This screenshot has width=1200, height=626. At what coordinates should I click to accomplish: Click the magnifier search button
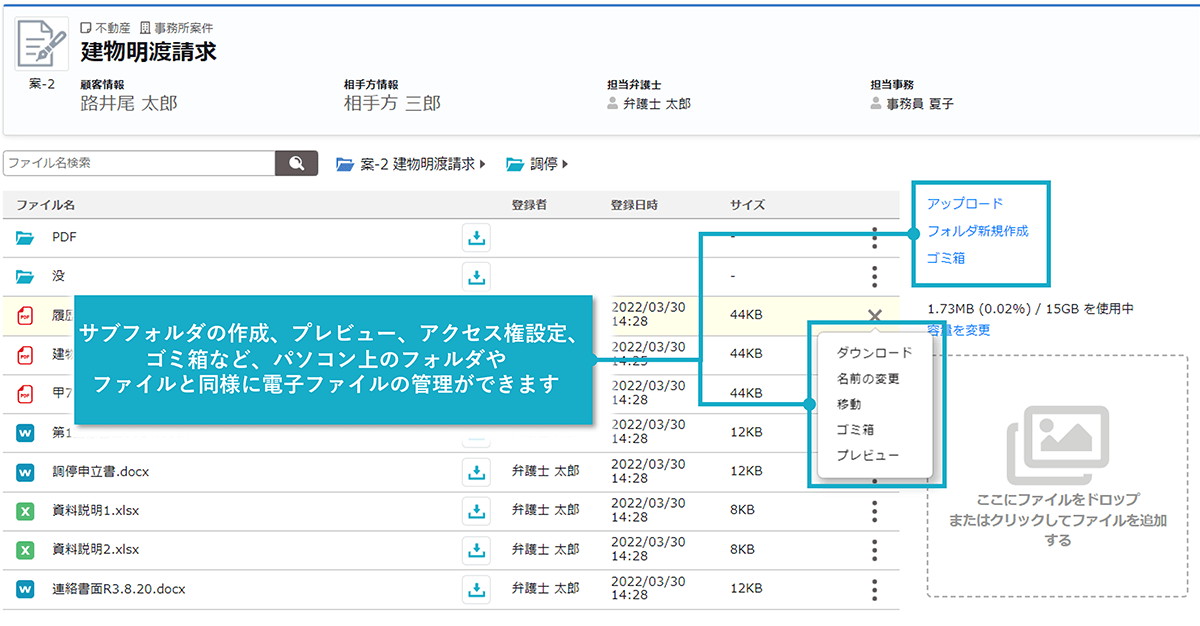pyautogui.click(x=296, y=163)
